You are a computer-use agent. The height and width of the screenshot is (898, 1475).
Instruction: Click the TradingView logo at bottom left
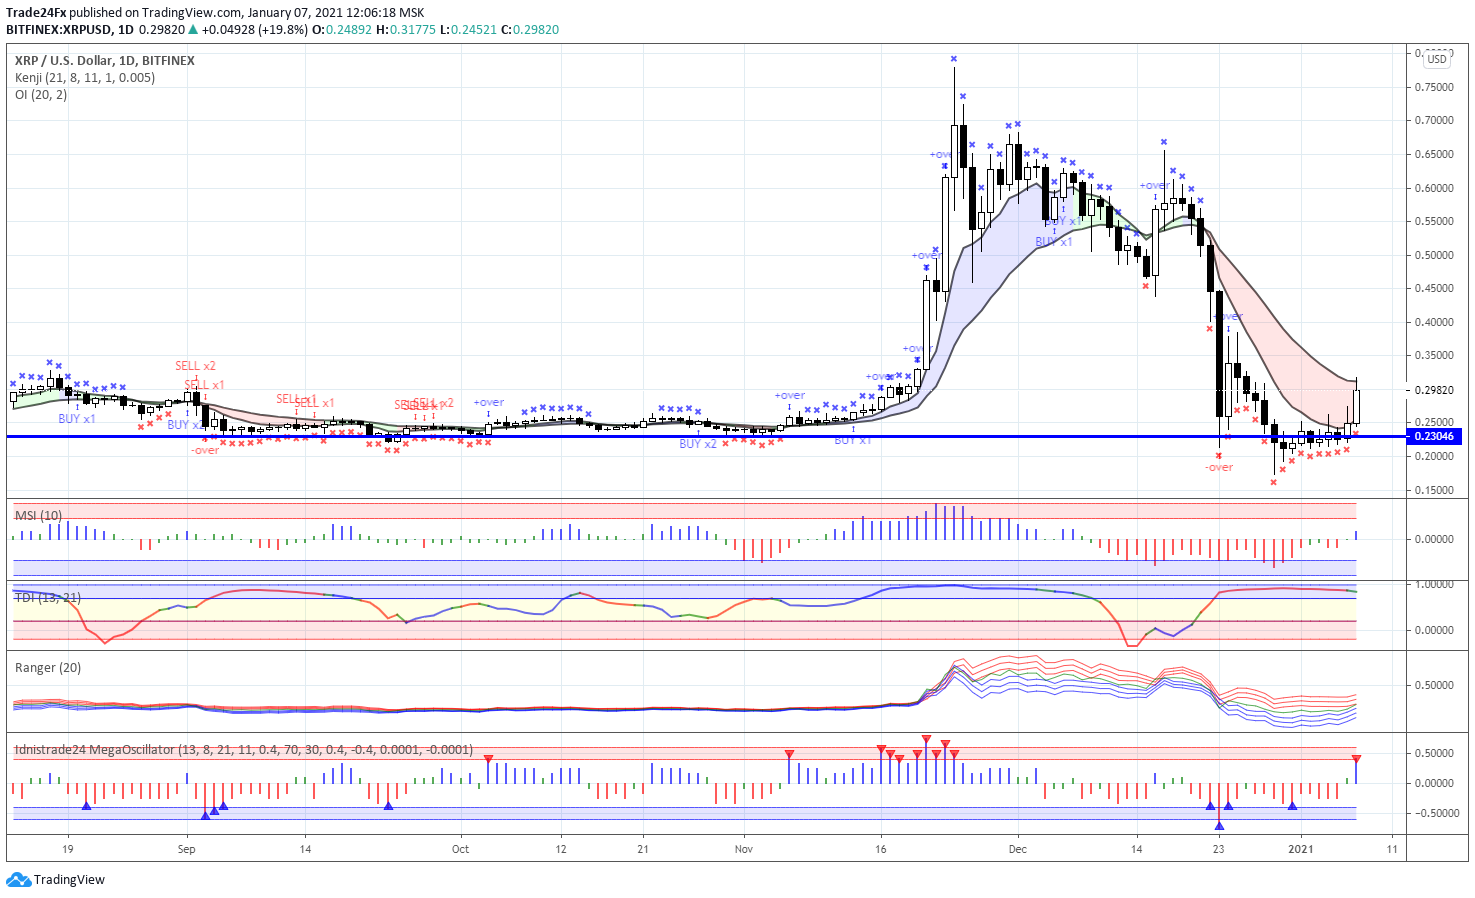coord(55,880)
